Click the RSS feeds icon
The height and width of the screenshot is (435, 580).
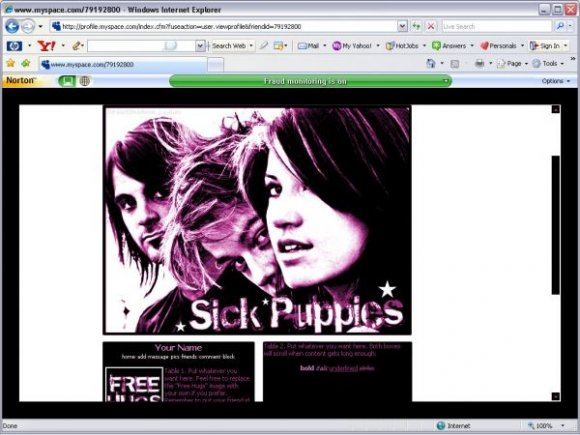click(455, 64)
